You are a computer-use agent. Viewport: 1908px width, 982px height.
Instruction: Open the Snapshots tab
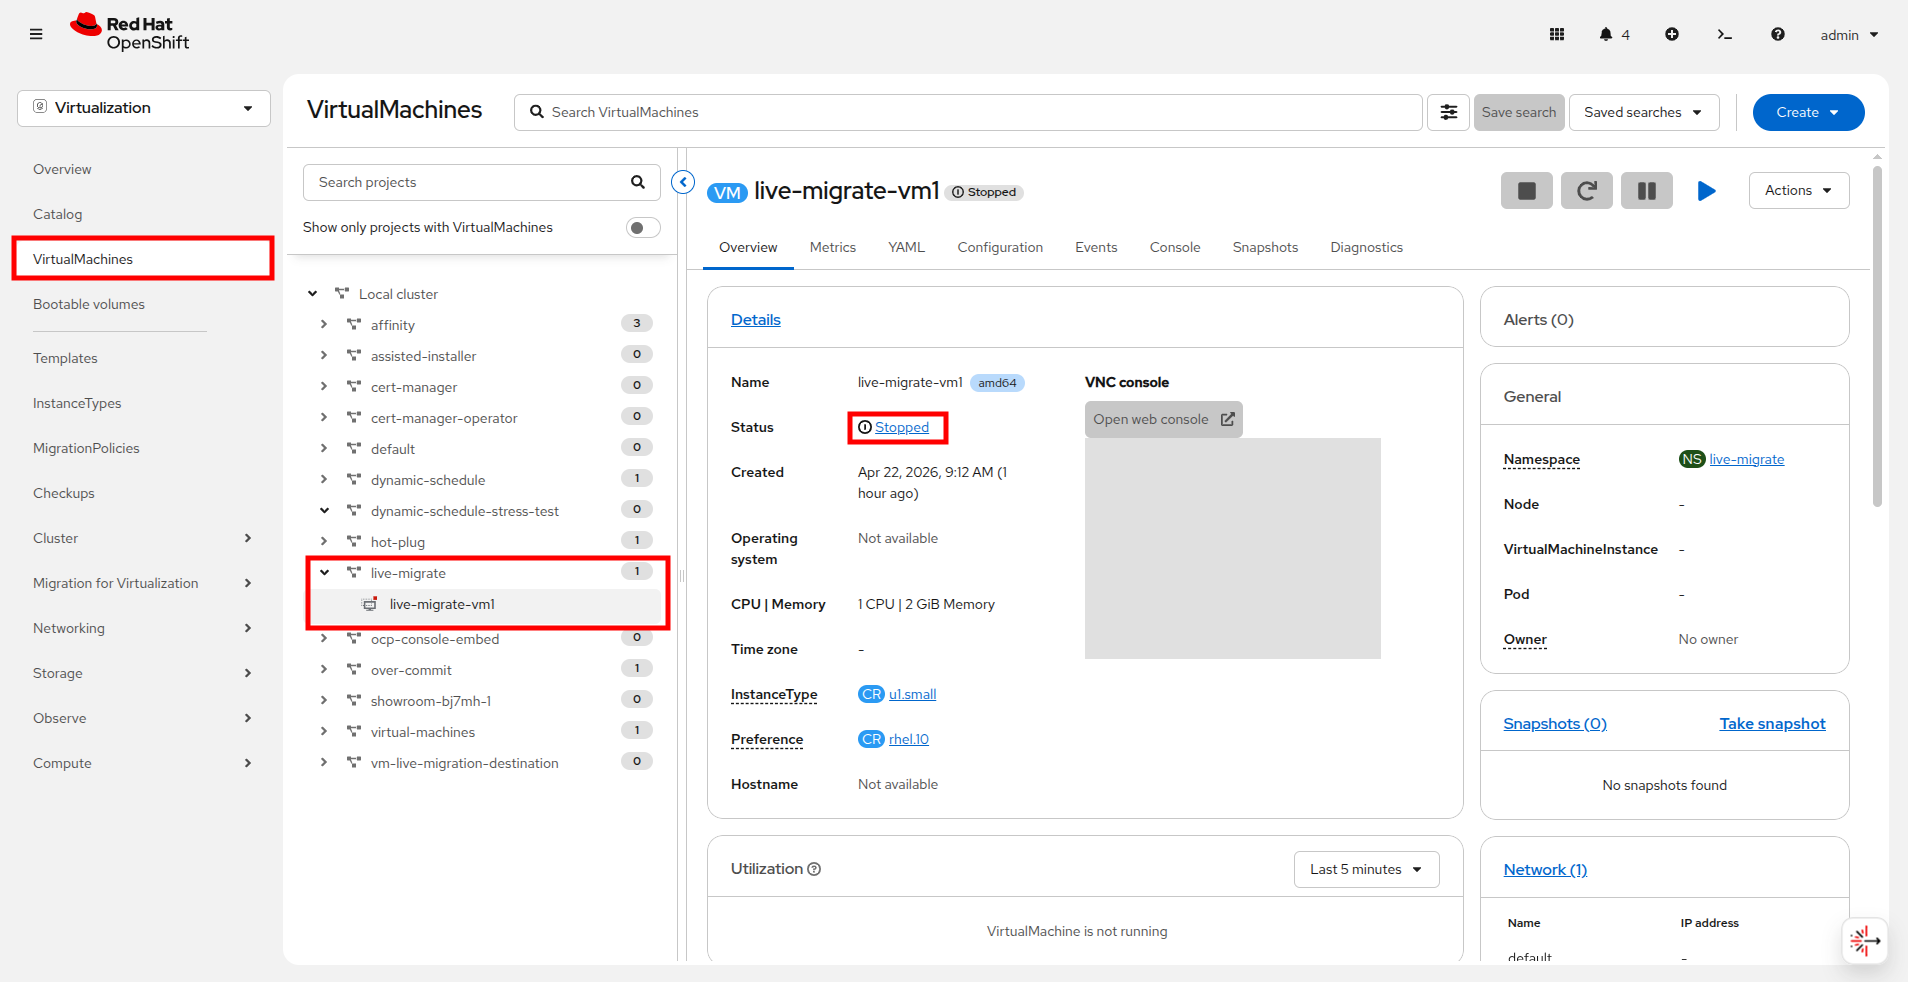pos(1265,247)
